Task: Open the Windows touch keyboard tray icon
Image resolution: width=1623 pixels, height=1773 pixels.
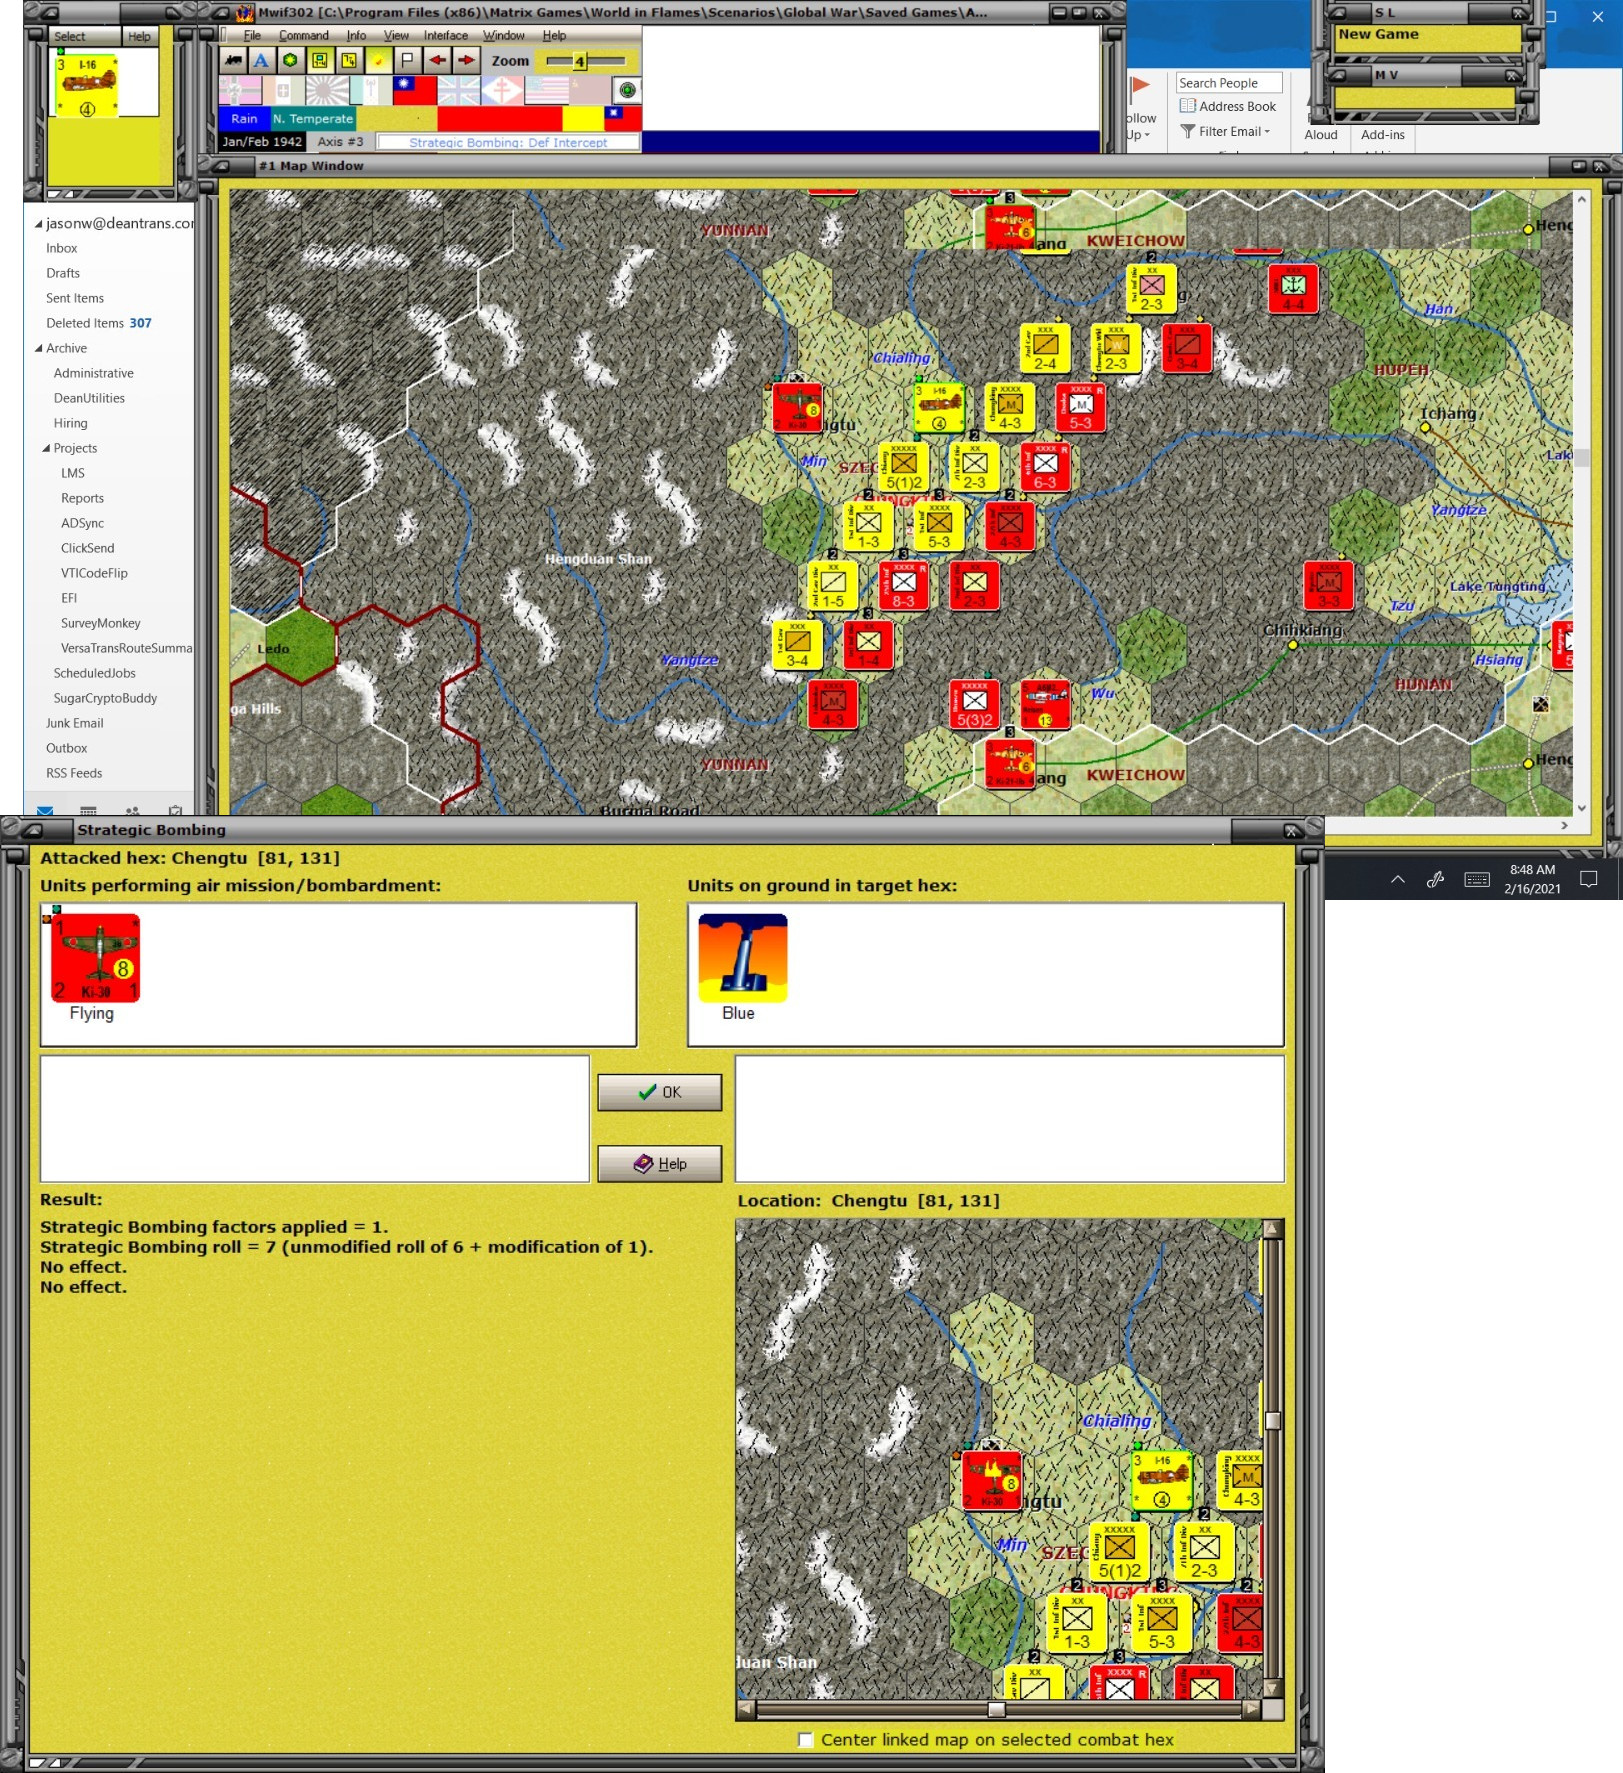Action: [1477, 880]
